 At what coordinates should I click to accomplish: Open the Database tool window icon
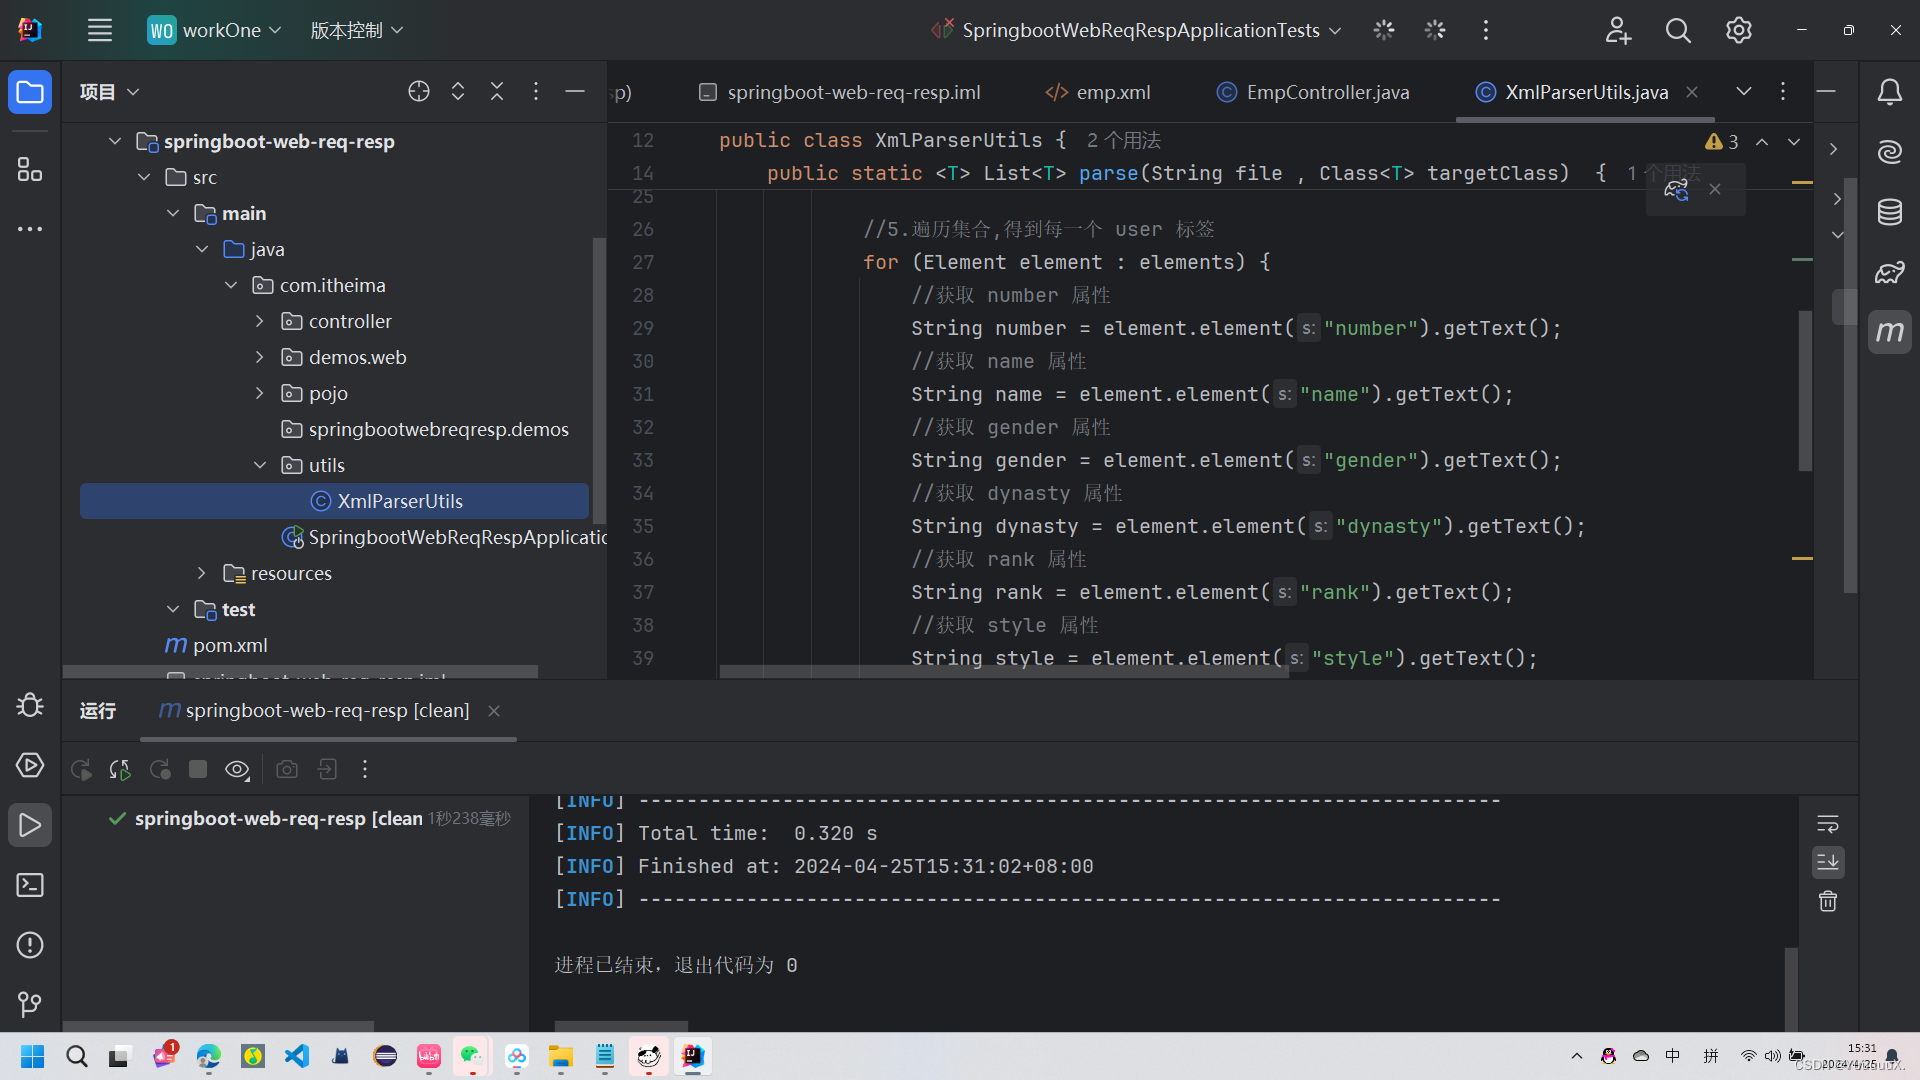tap(1889, 212)
